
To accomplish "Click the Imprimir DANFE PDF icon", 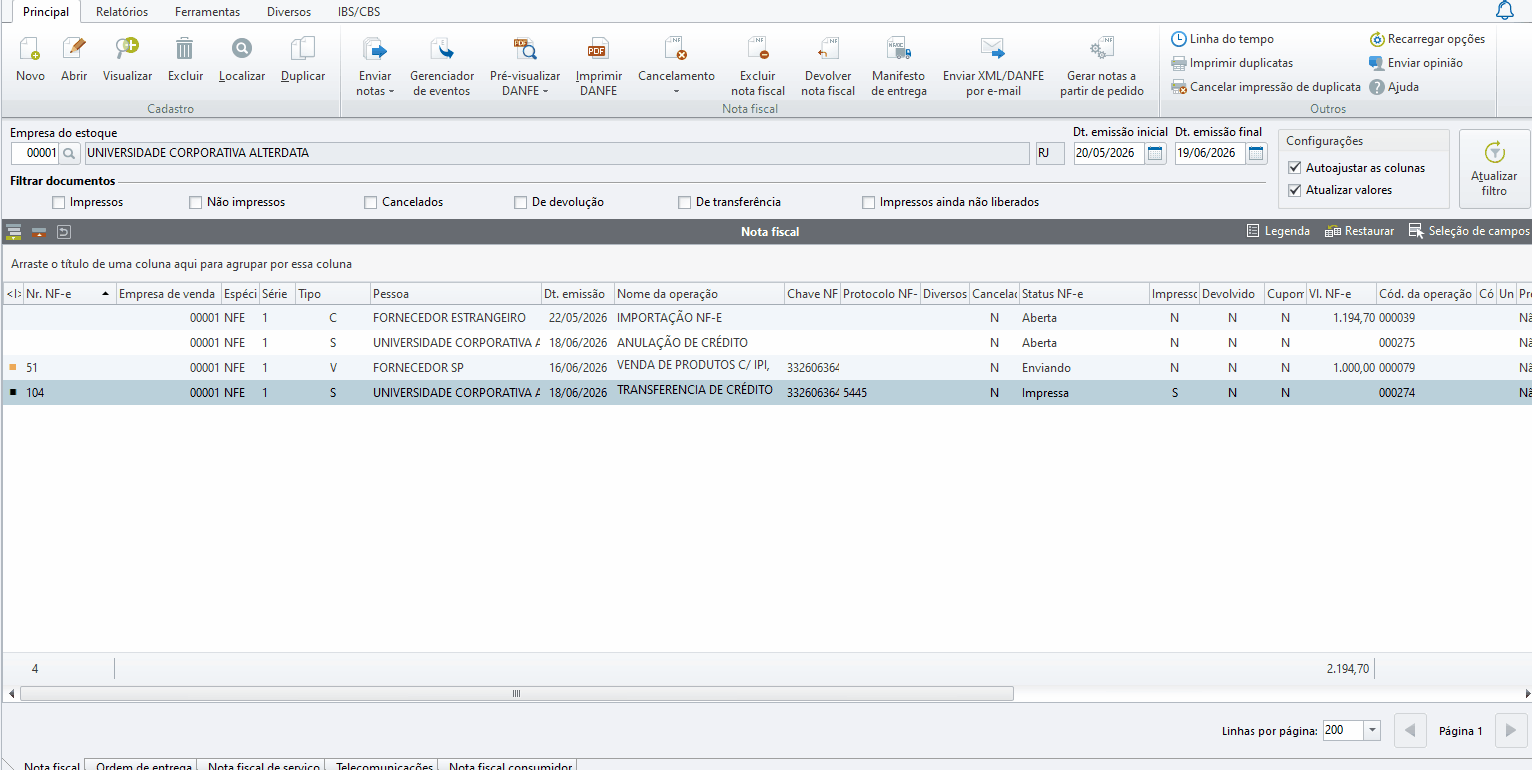I will pyautogui.click(x=598, y=49).
